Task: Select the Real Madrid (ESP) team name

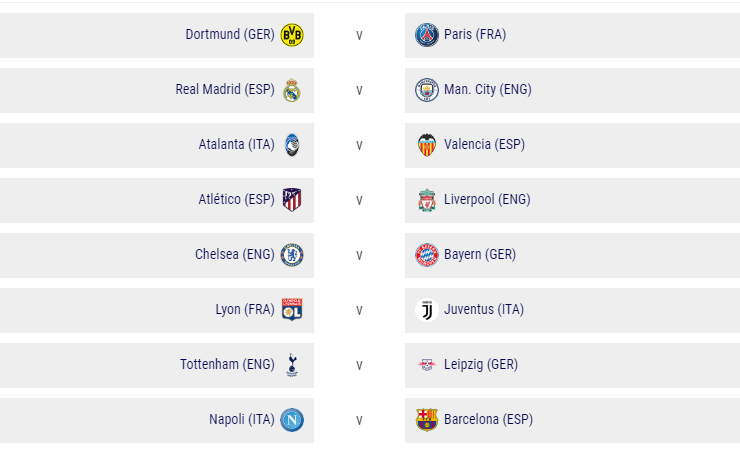Action: pyautogui.click(x=225, y=90)
